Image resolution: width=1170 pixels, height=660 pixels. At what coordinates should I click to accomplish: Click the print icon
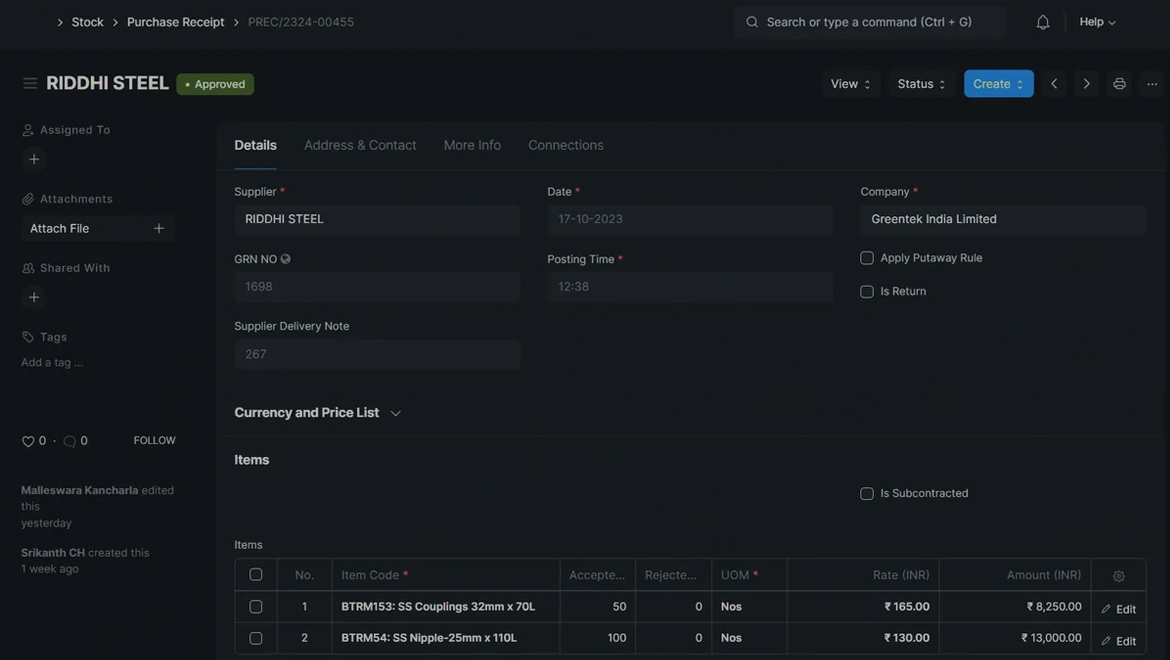click(x=1119, y=84)
